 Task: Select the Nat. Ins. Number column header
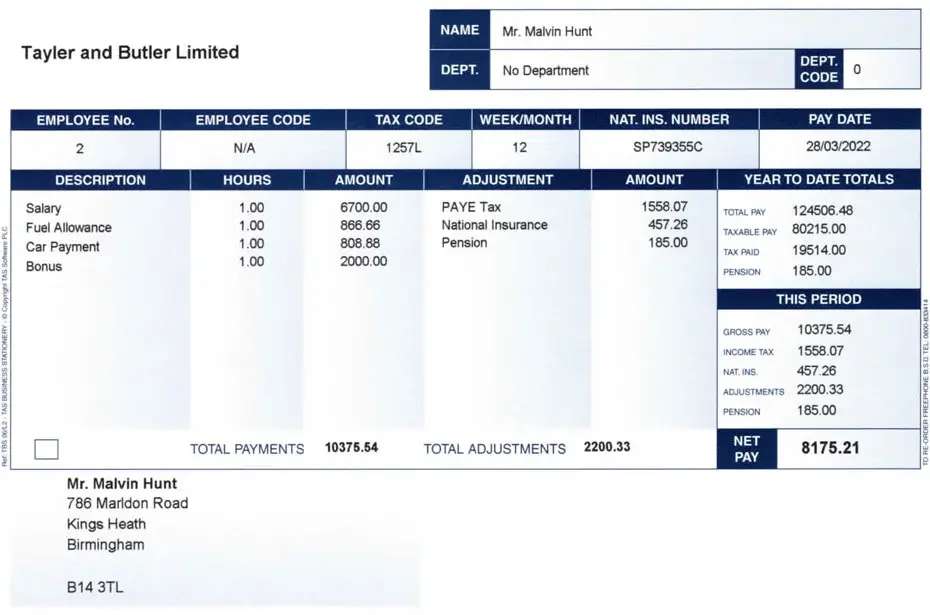tap(669, 119)
